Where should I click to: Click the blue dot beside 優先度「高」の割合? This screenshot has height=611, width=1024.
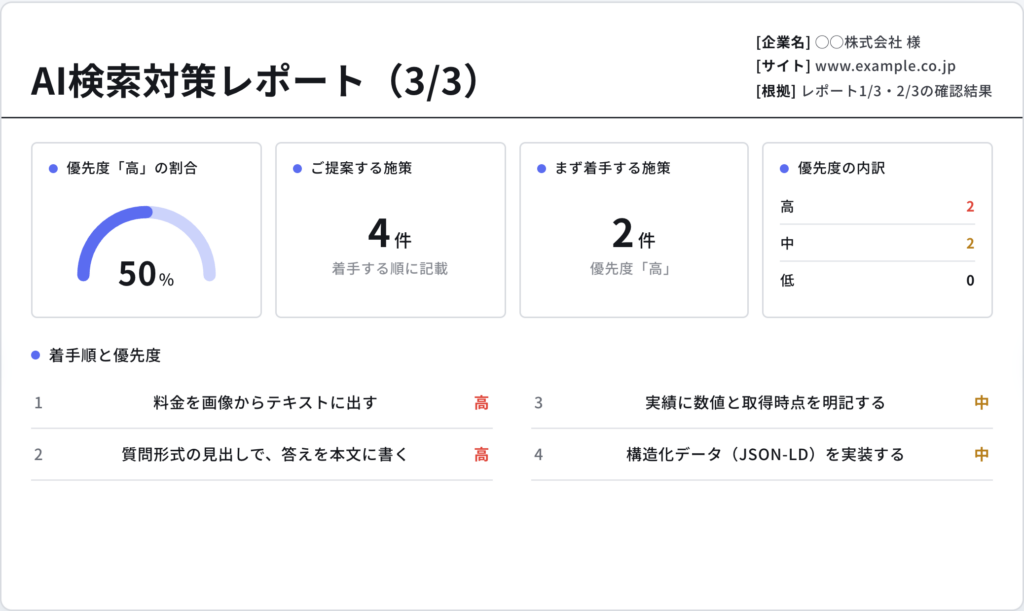click(54, 168)
